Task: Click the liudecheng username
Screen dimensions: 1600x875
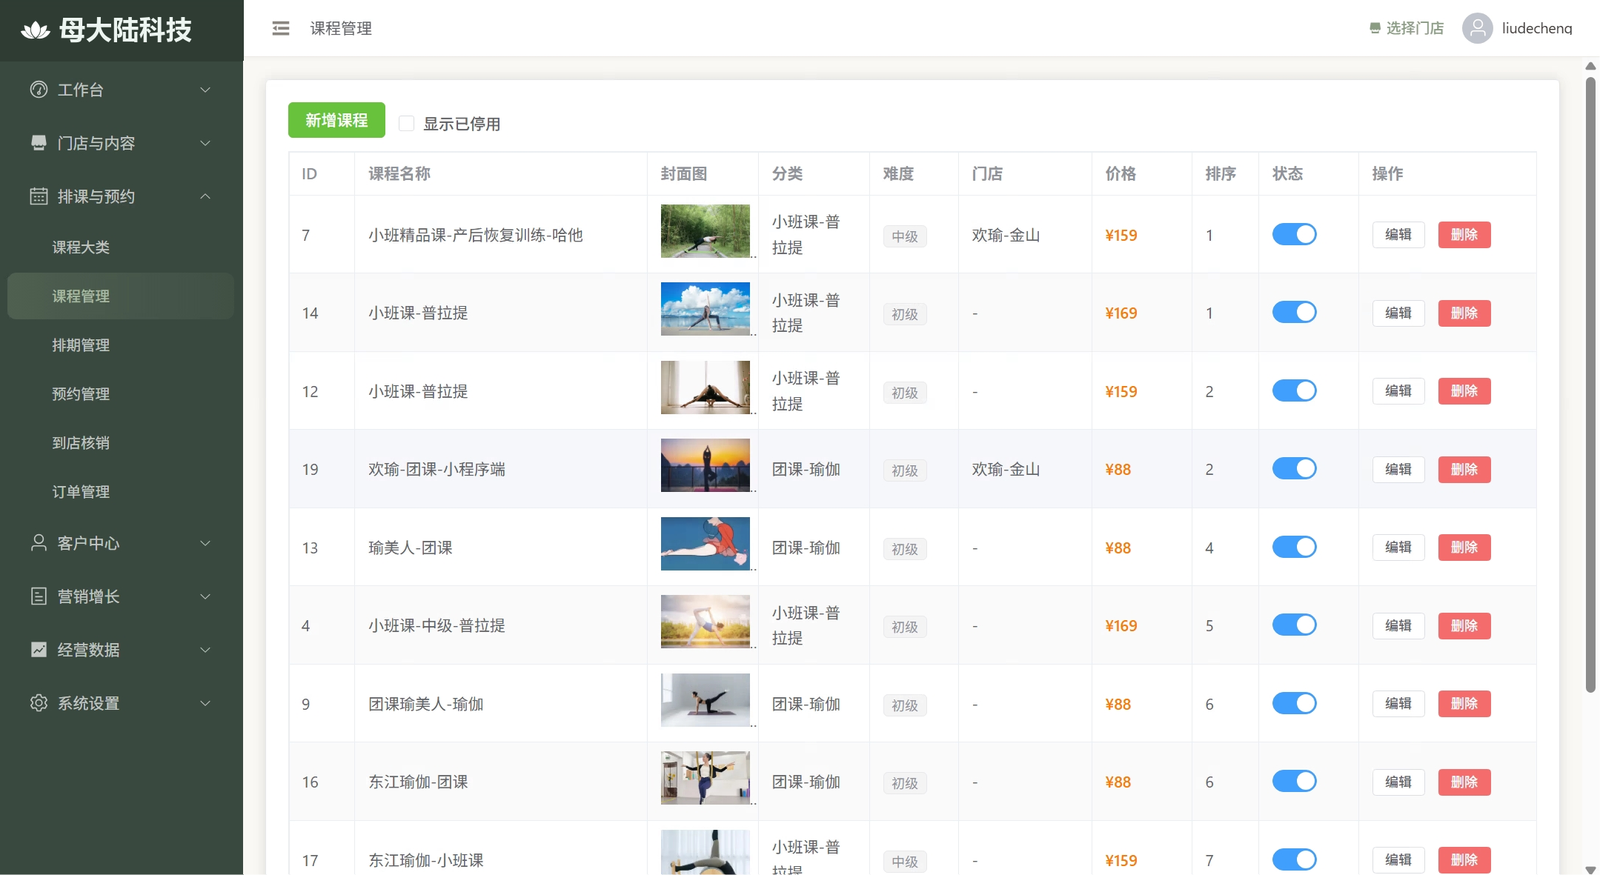Action: (1537, 28)
